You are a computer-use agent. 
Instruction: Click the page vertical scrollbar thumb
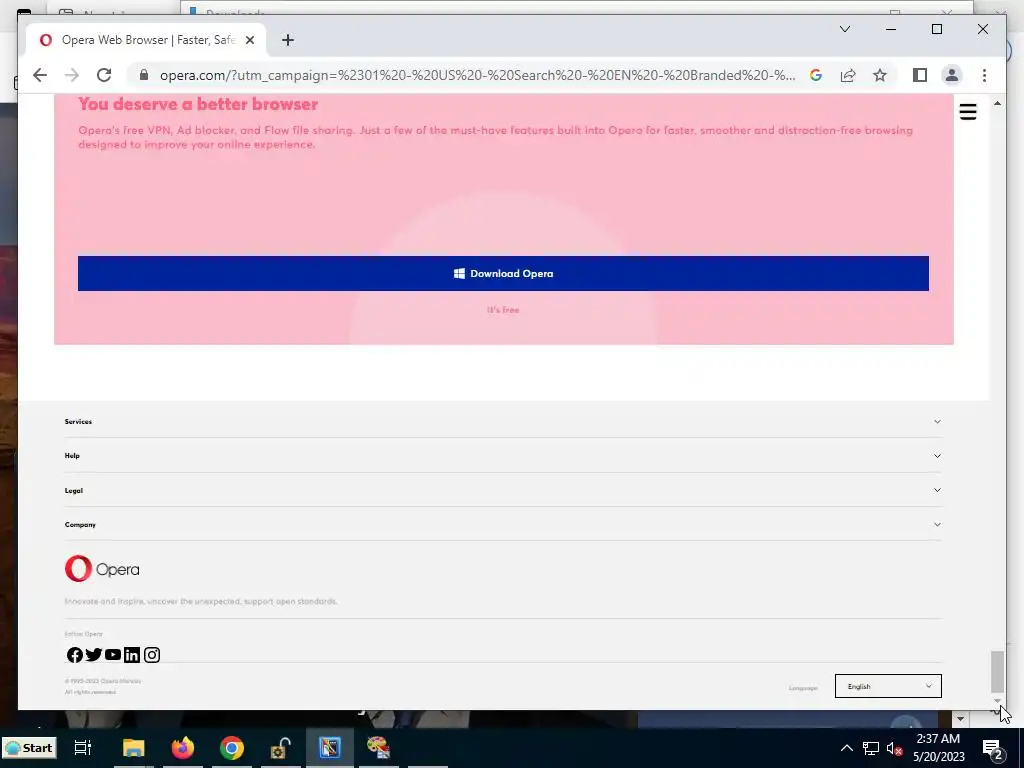pos(997,671)
